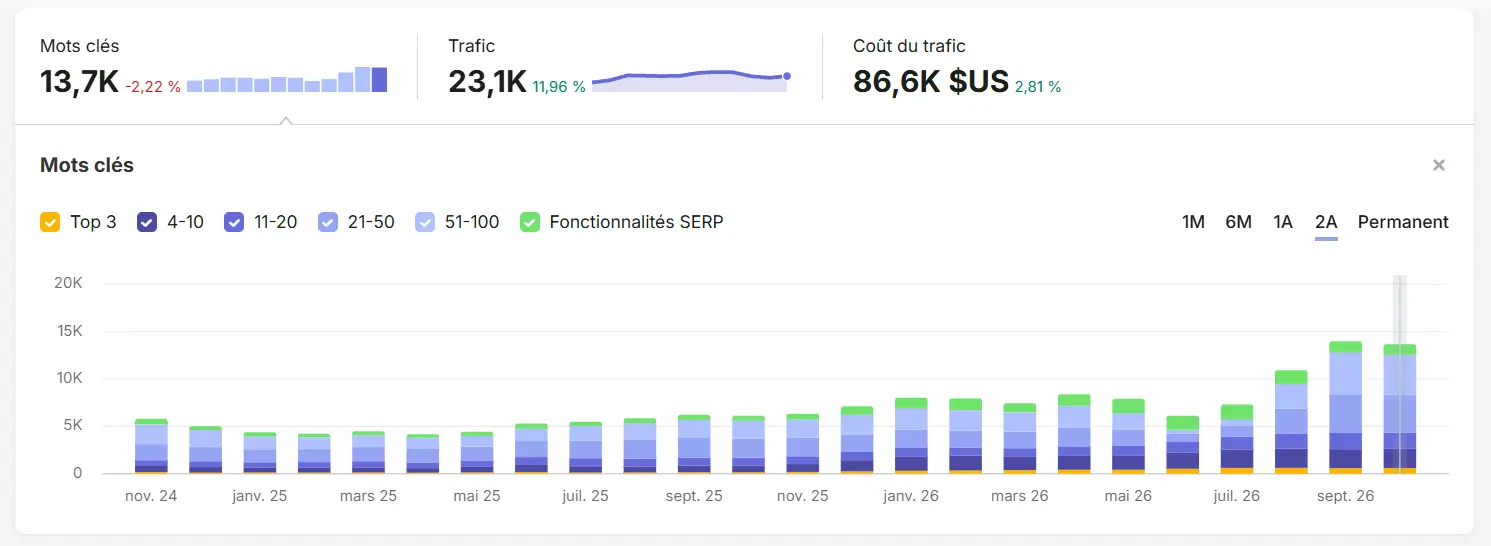Click the 2,81 % cost change value
This screenshot has width=1491, height=546.
click(1038, 87)
